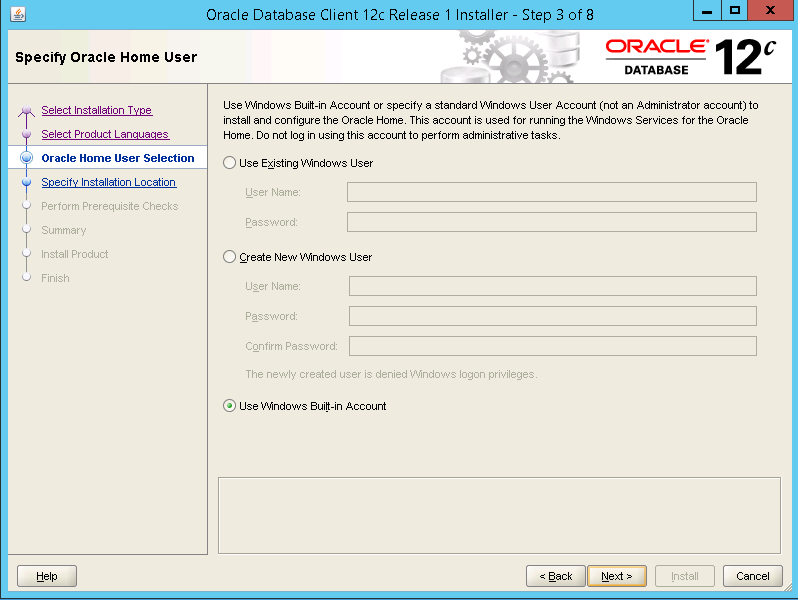Click the Help button
Screen dimensions: 798x600
coord(47,576)
